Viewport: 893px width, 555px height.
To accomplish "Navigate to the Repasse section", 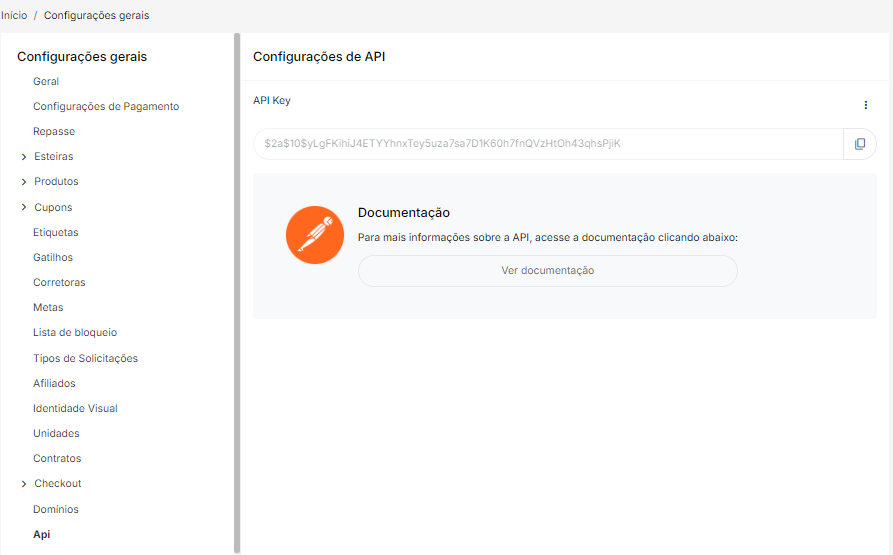I will pos(54,132).
